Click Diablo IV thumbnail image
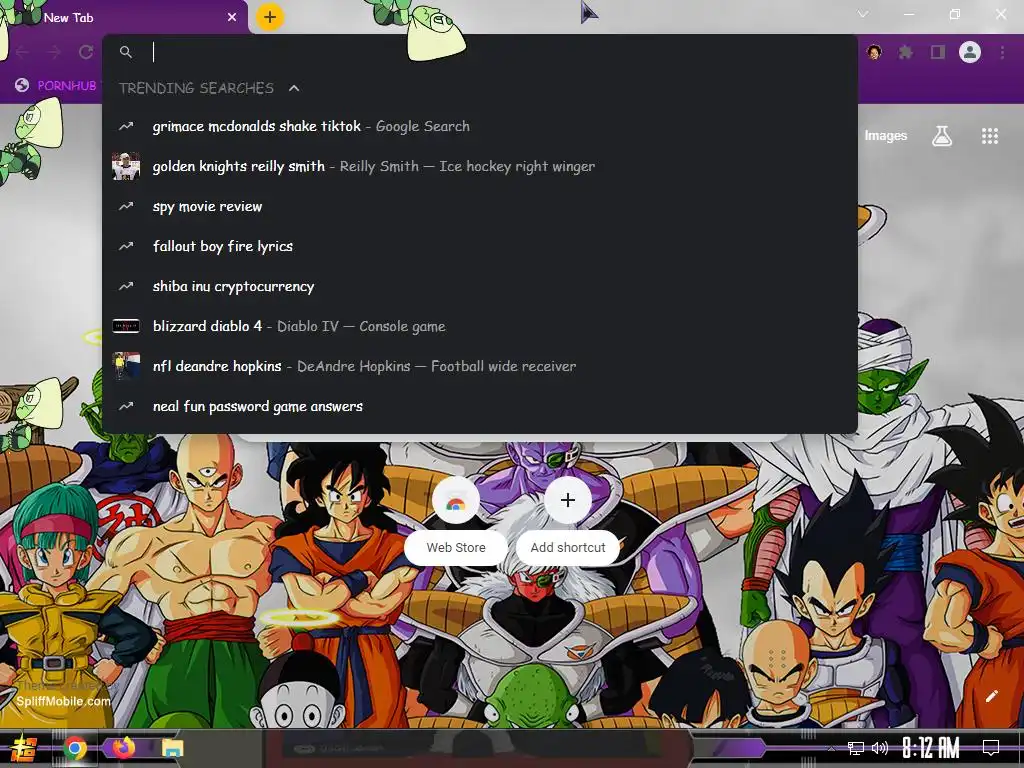This screenshot has width=1024, height=768. pos(126,326)
